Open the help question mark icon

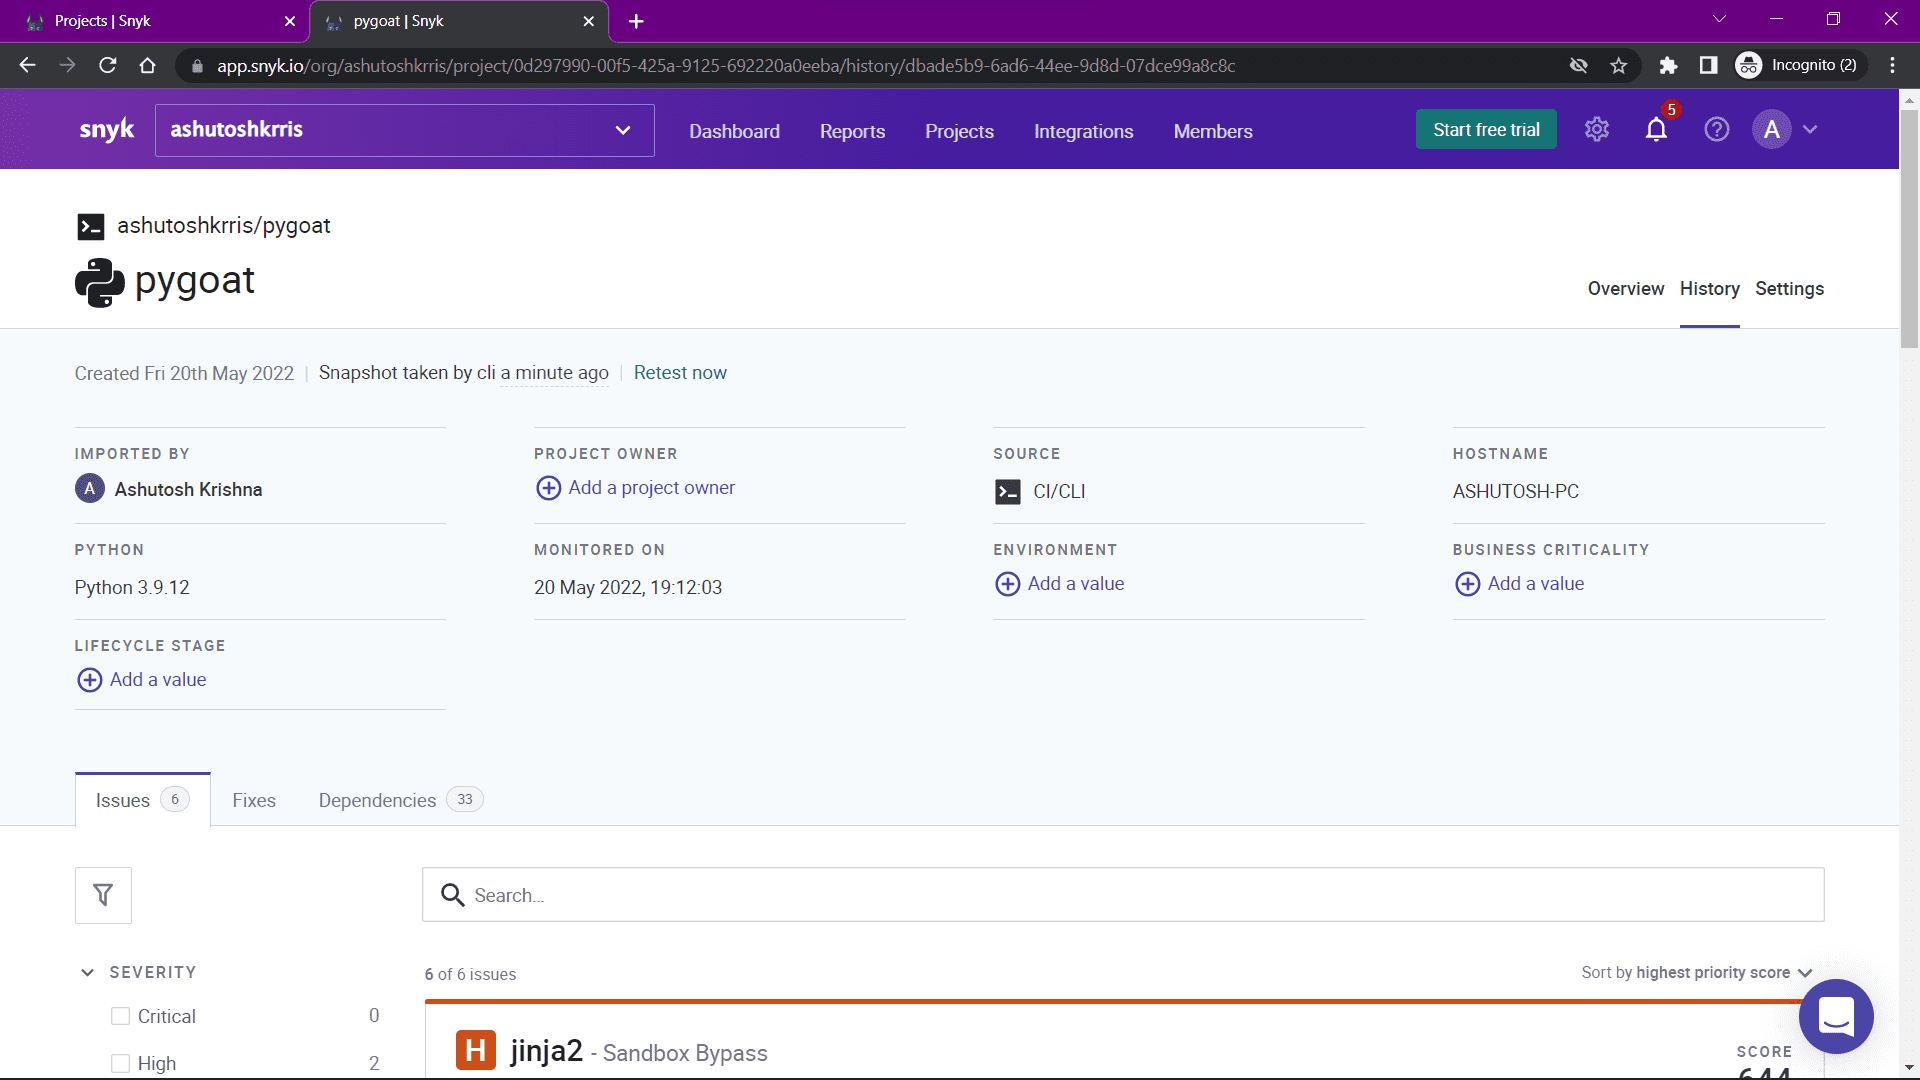click(x=1717, y=130)
